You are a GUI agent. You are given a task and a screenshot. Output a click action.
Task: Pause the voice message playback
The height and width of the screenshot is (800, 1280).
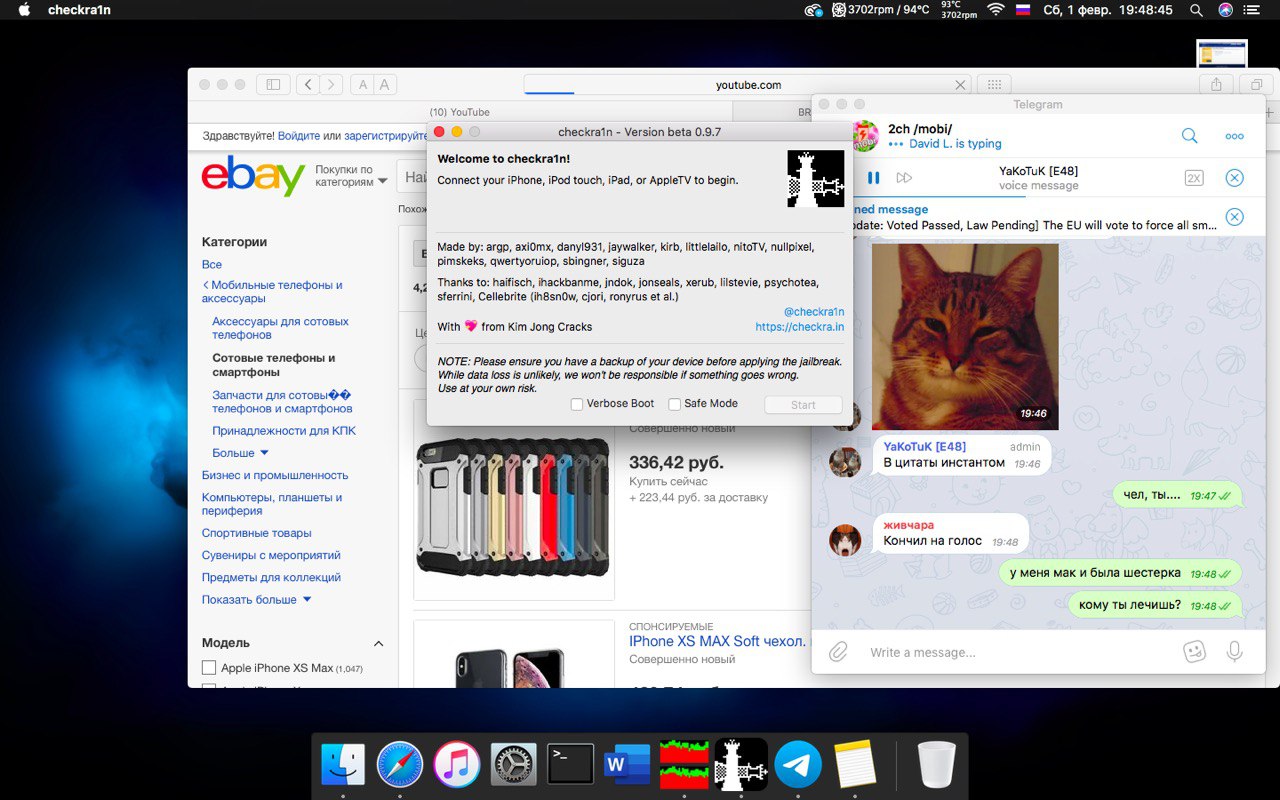[x=873, y=178]
